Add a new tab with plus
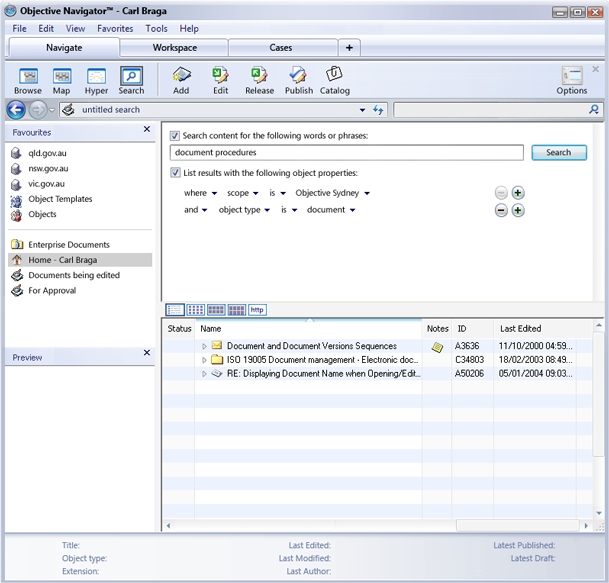Screen dimensions: 609x583 pyautogui.click(x=349, y=48)
